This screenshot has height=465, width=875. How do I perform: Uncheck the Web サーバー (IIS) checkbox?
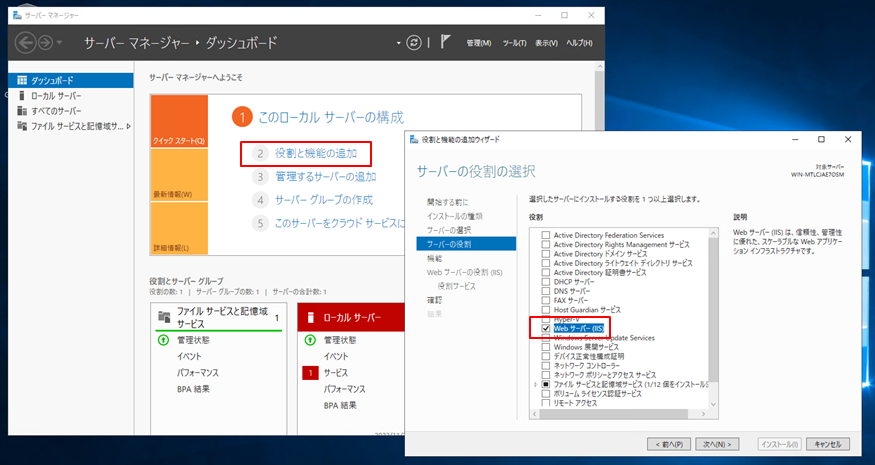pos(546,329)
